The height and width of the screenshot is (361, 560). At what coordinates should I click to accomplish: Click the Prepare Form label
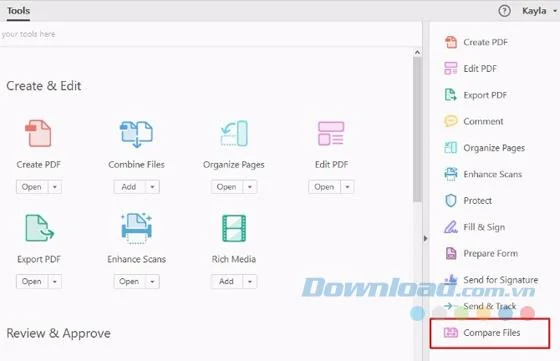490,253
